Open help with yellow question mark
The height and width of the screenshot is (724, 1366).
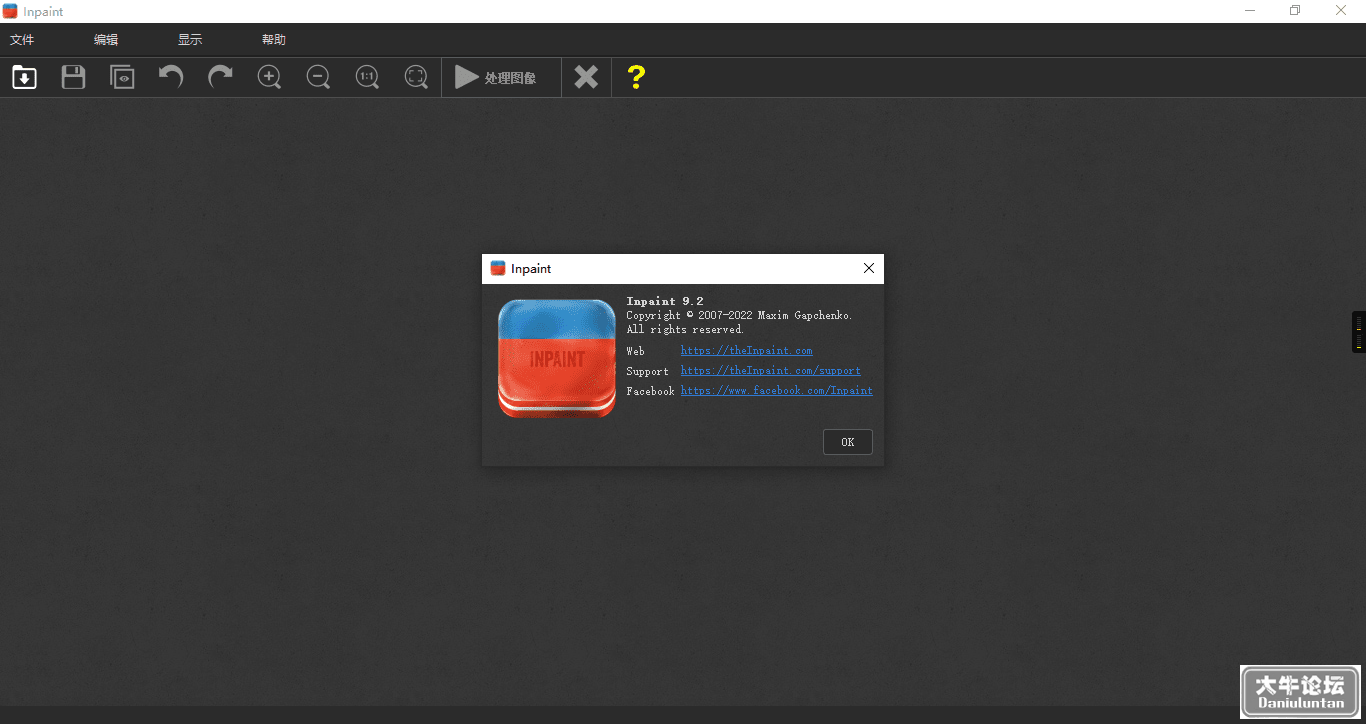(636, 77)
